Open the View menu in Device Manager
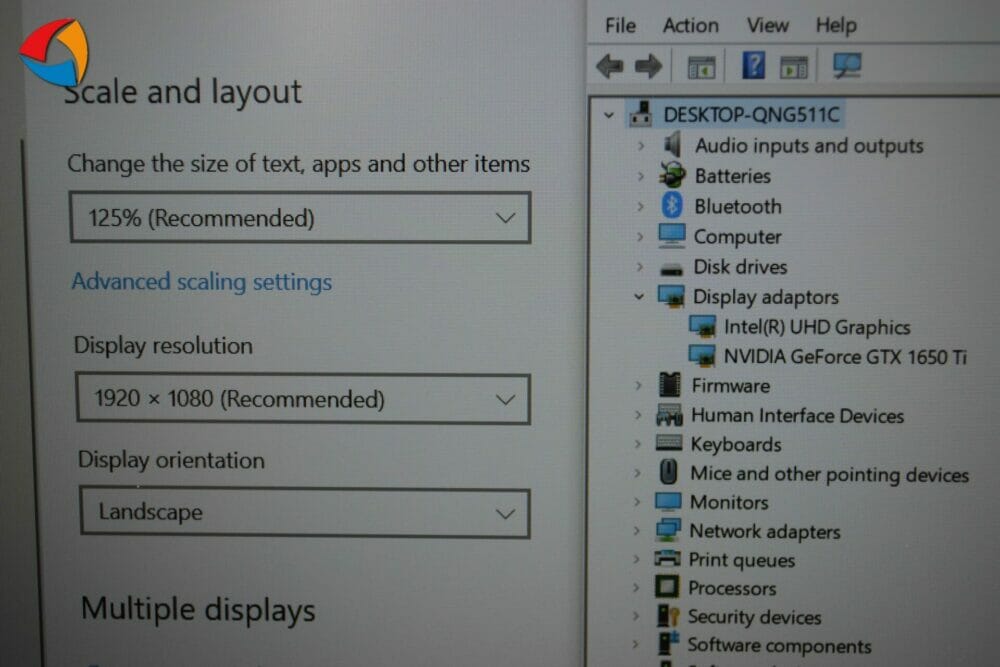1000x667 pixels. [768, 26]
